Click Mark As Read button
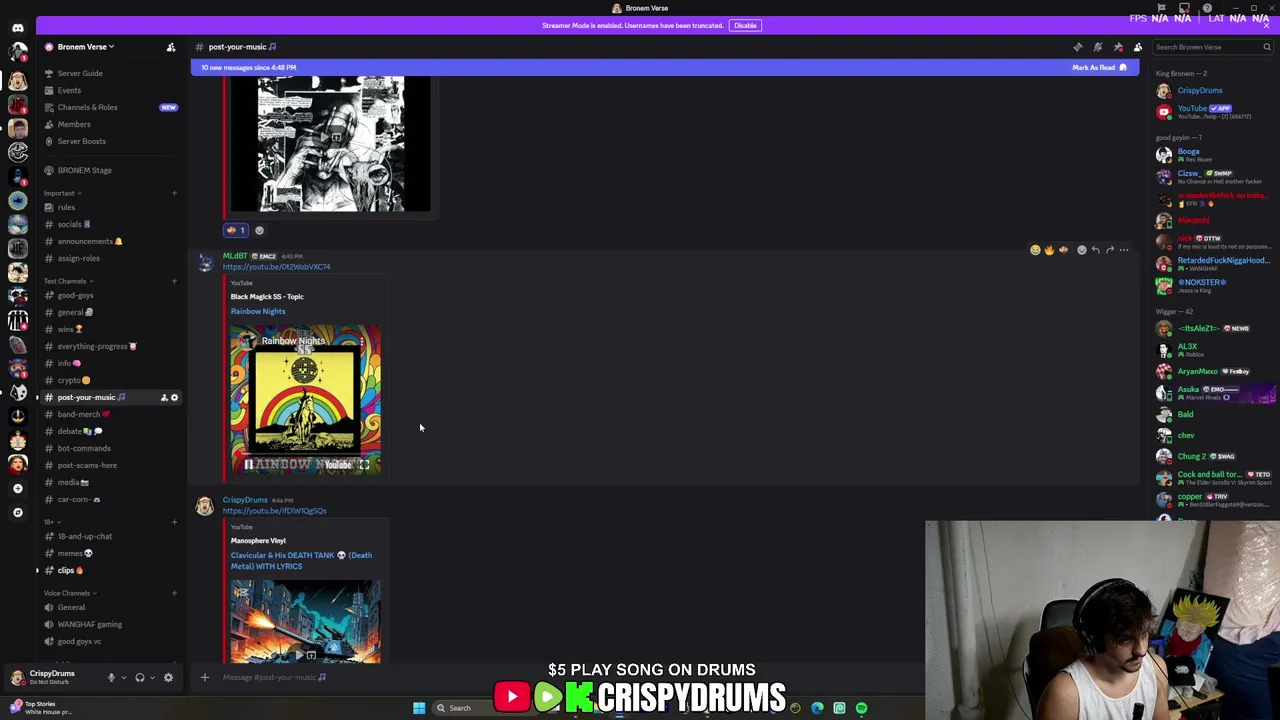Viewport: 1280px width, 720px height. click(1099, 67)
